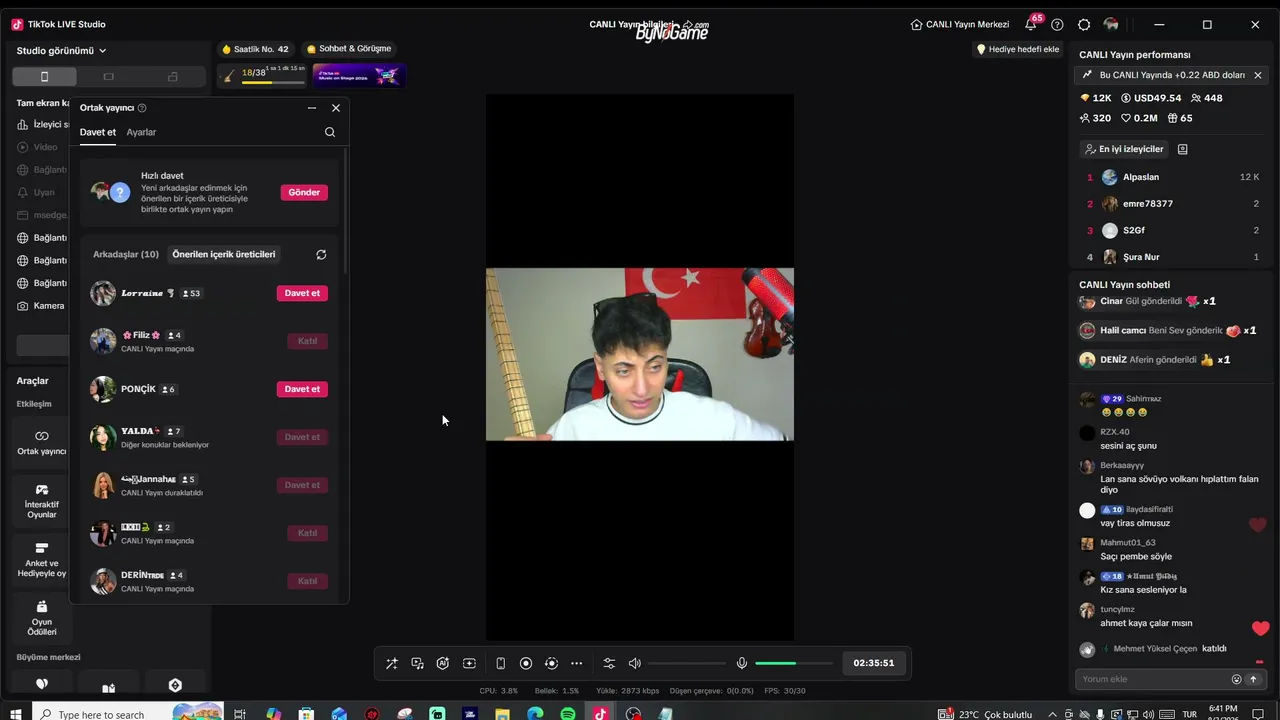The image size is (1280, 720).
Task: Open the effects magic wand tool
Action: click(392, 663)
